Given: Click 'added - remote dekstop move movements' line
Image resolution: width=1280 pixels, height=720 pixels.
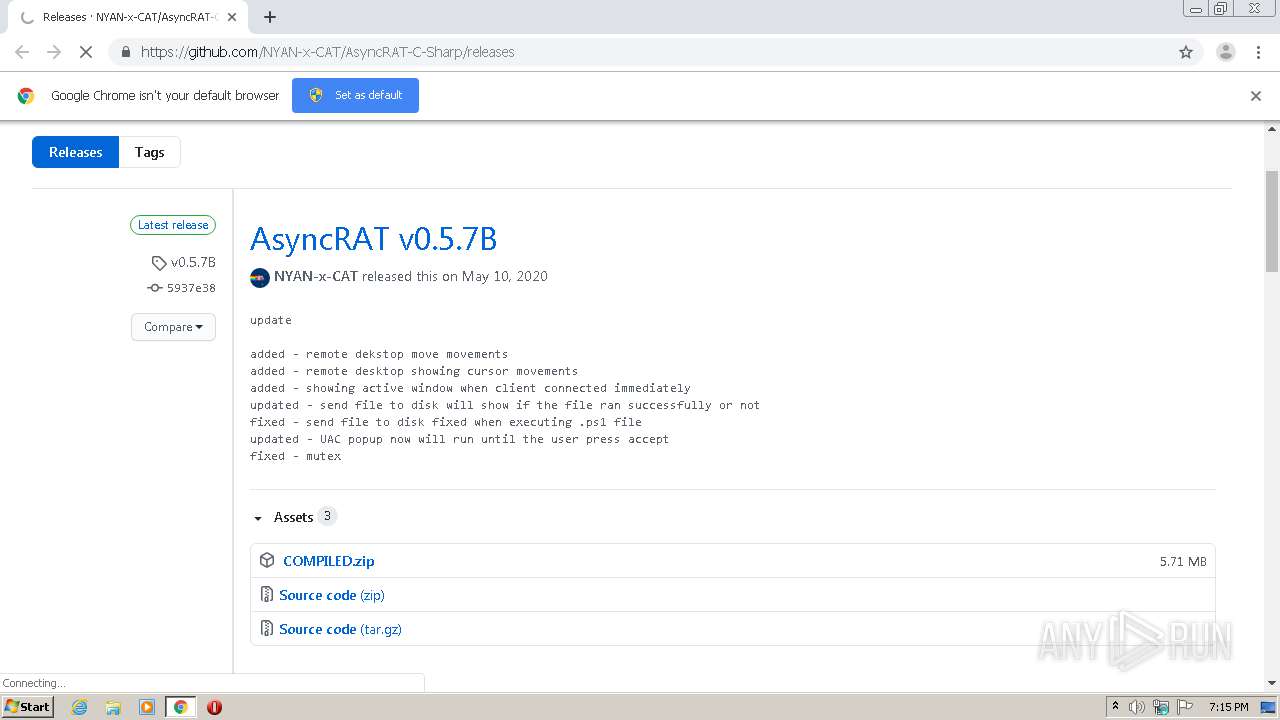Looking at the screenshot, I should pos(379,354).
